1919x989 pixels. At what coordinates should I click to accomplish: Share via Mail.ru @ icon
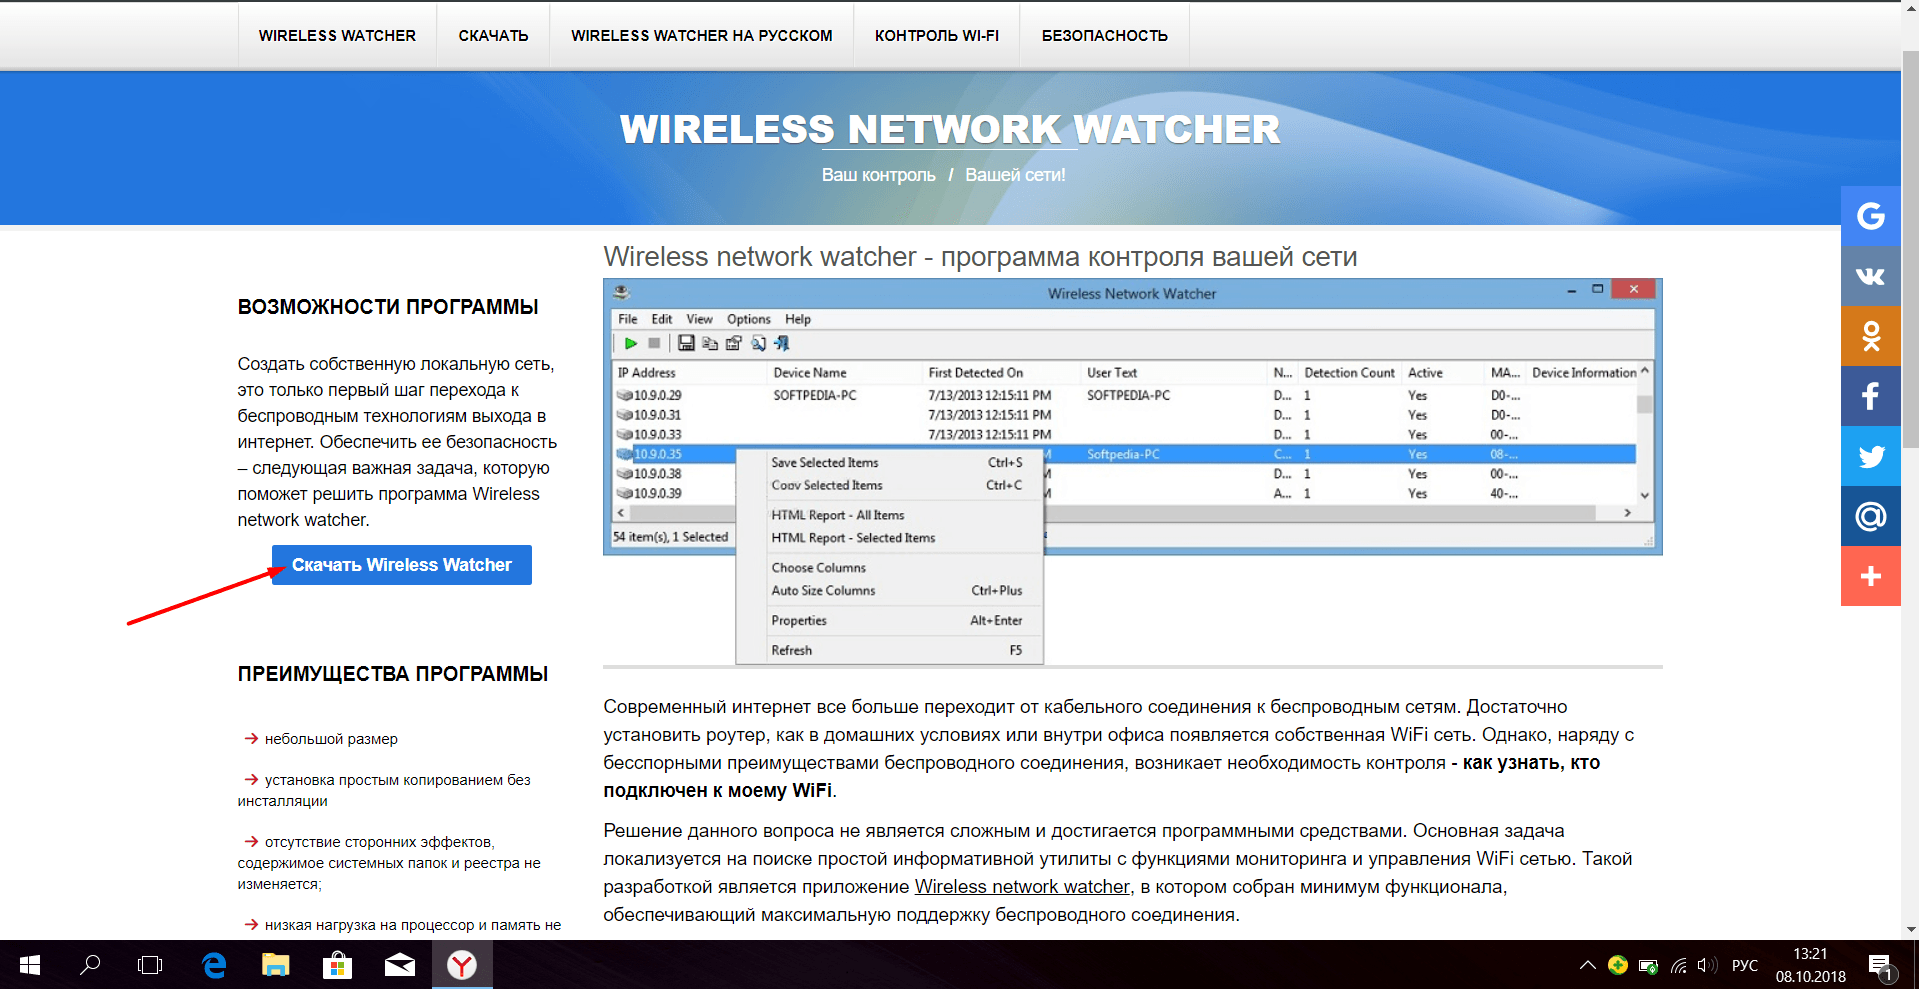coord(1870,516)
